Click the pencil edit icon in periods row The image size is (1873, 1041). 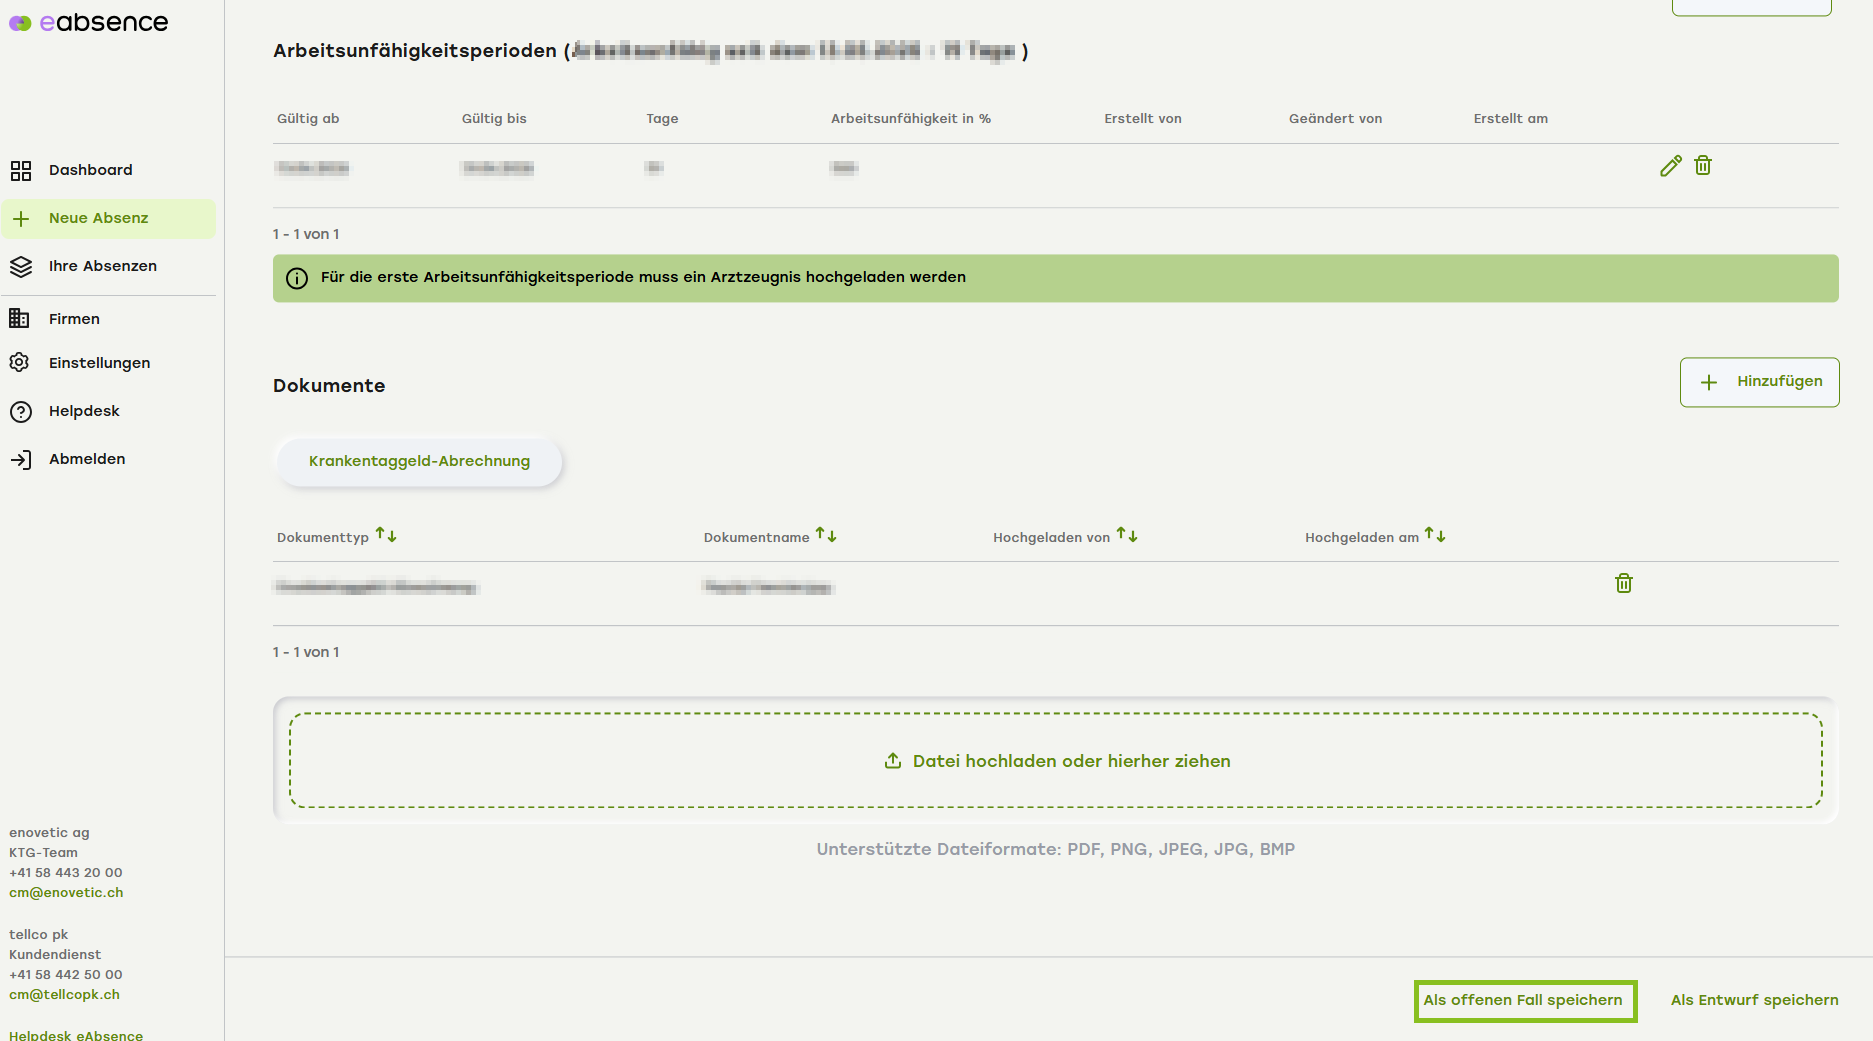[x=1670, y=166]
